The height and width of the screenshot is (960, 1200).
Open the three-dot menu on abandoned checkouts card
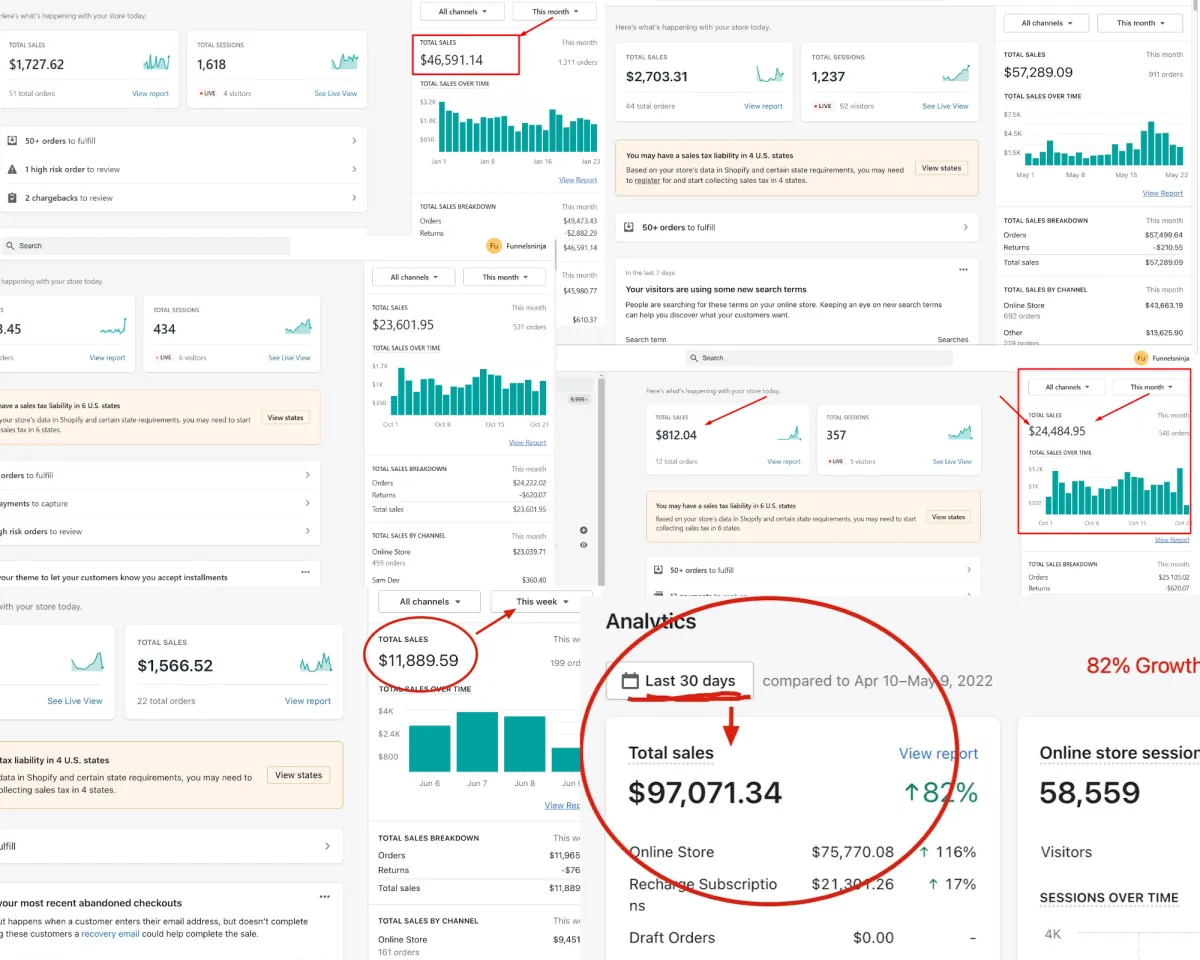(324, 897)
